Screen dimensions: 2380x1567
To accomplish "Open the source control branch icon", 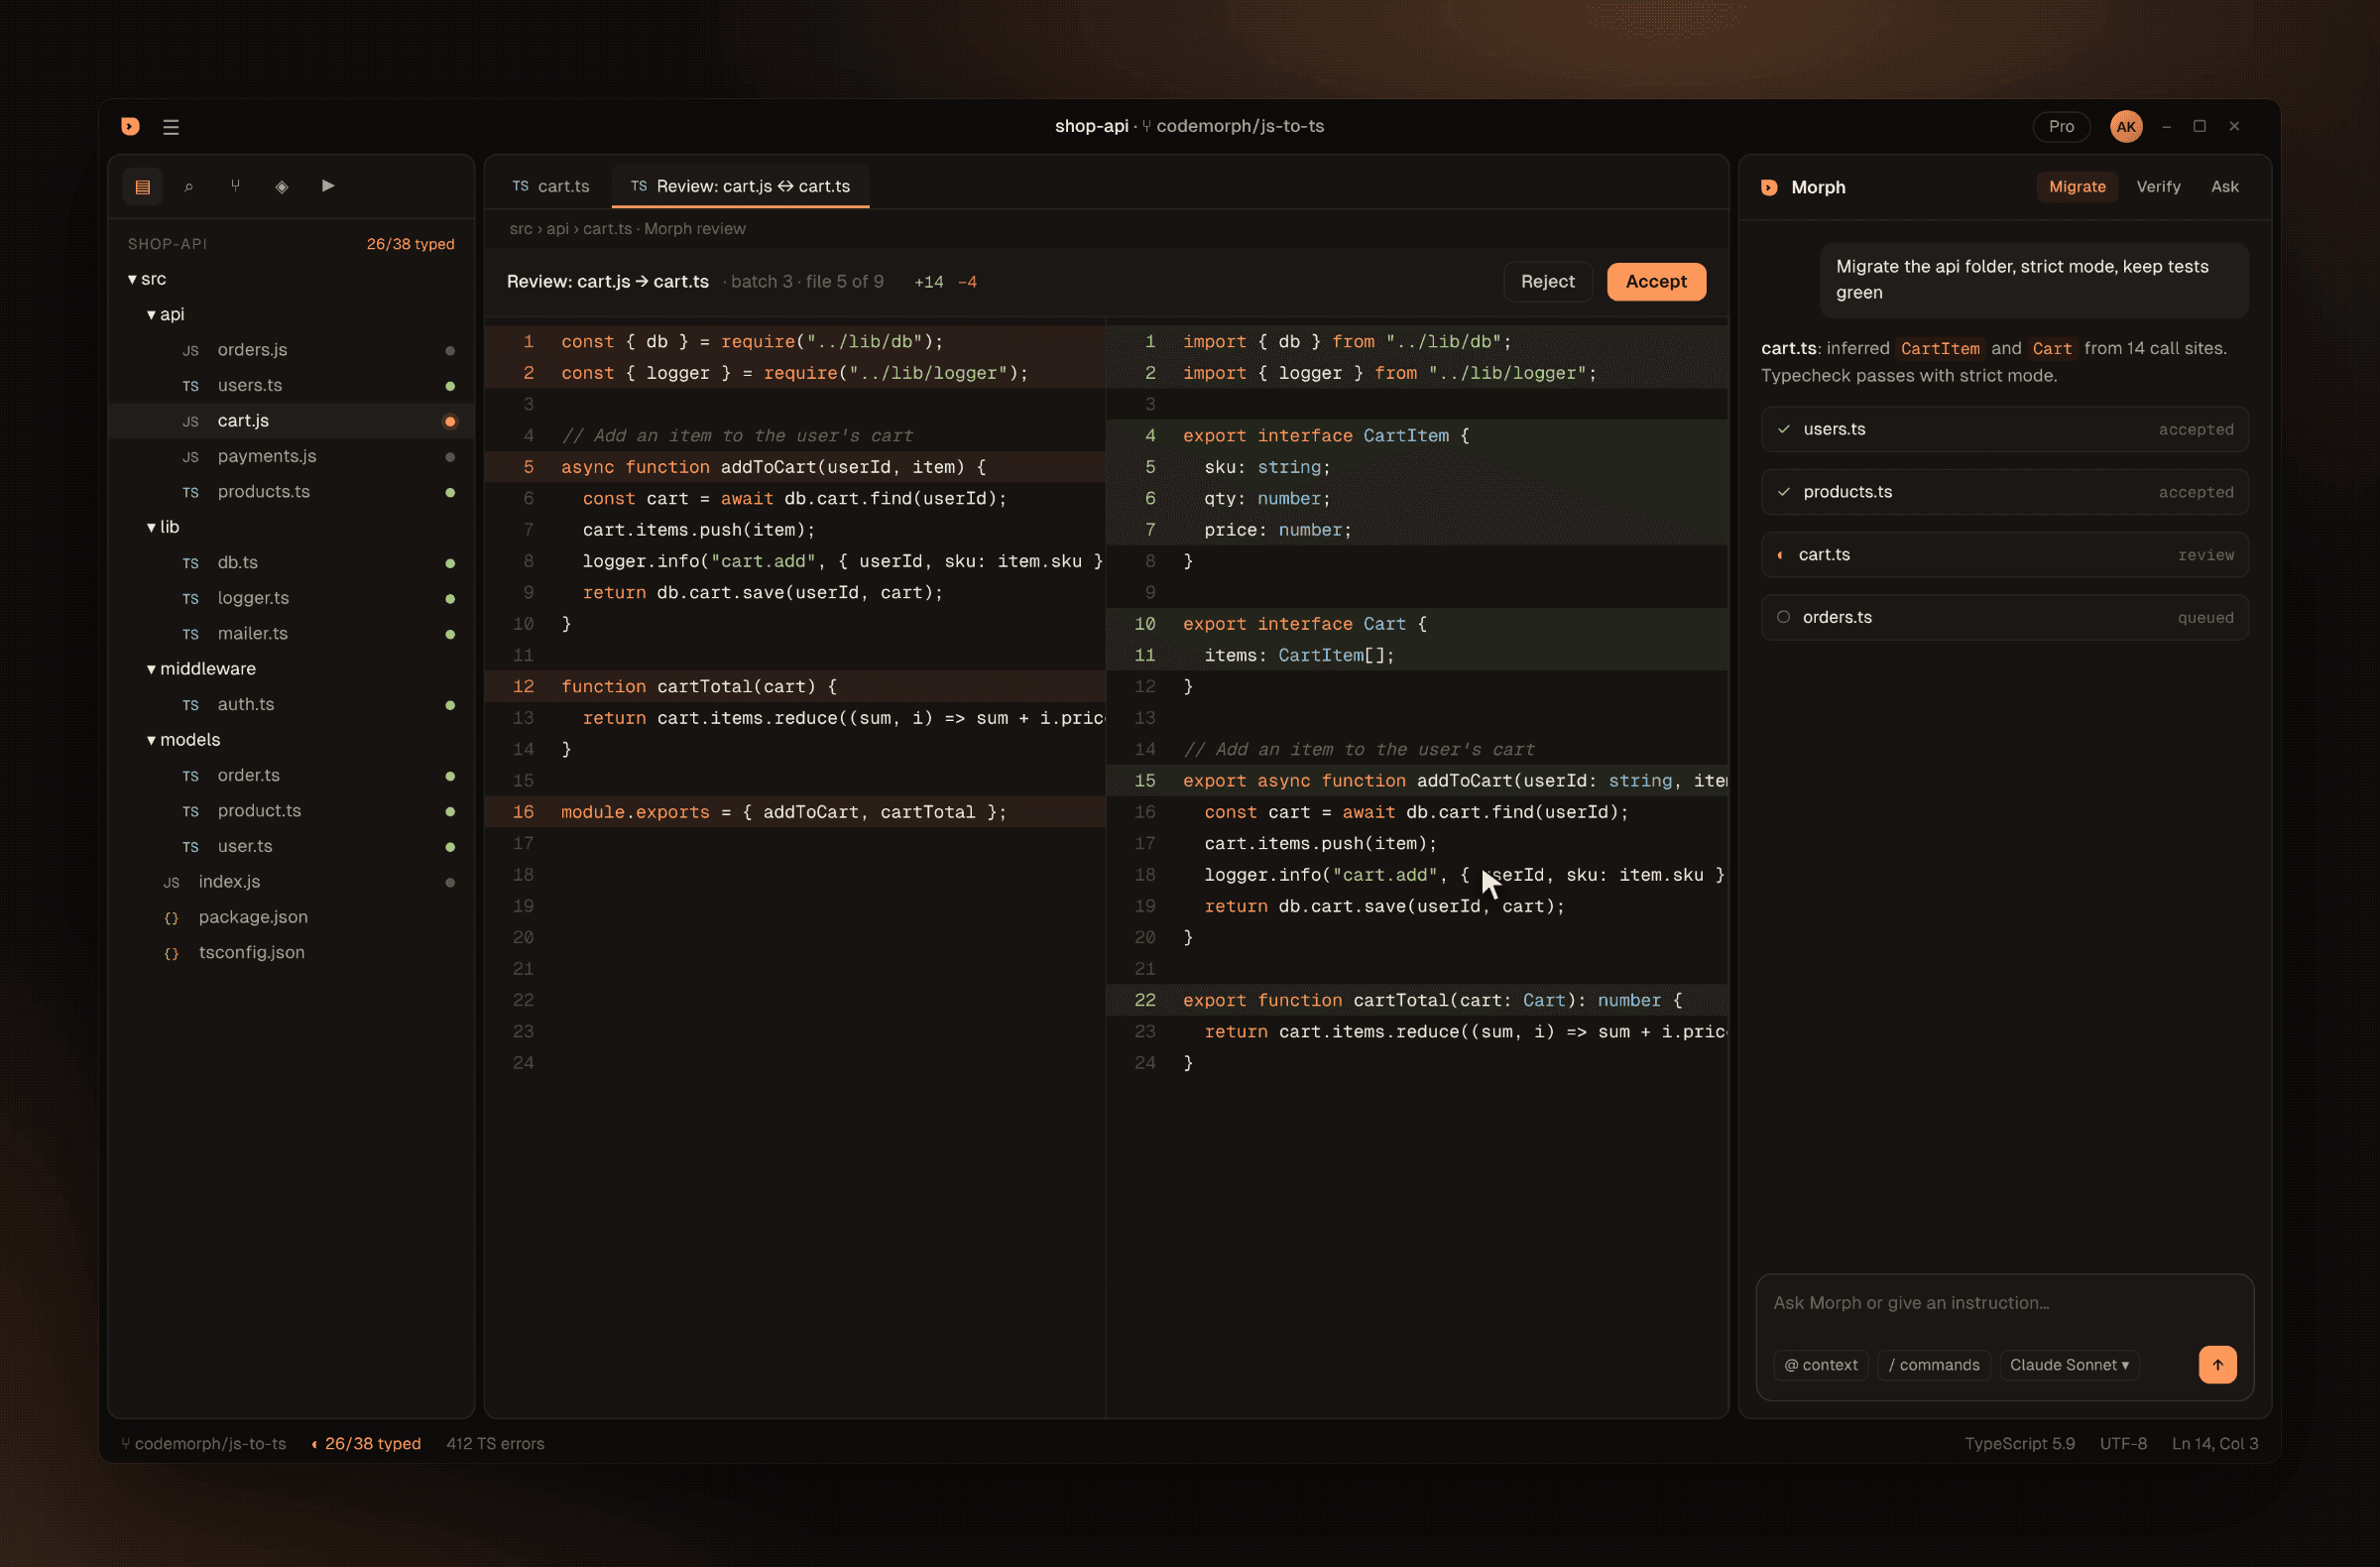I will point(235,187).
